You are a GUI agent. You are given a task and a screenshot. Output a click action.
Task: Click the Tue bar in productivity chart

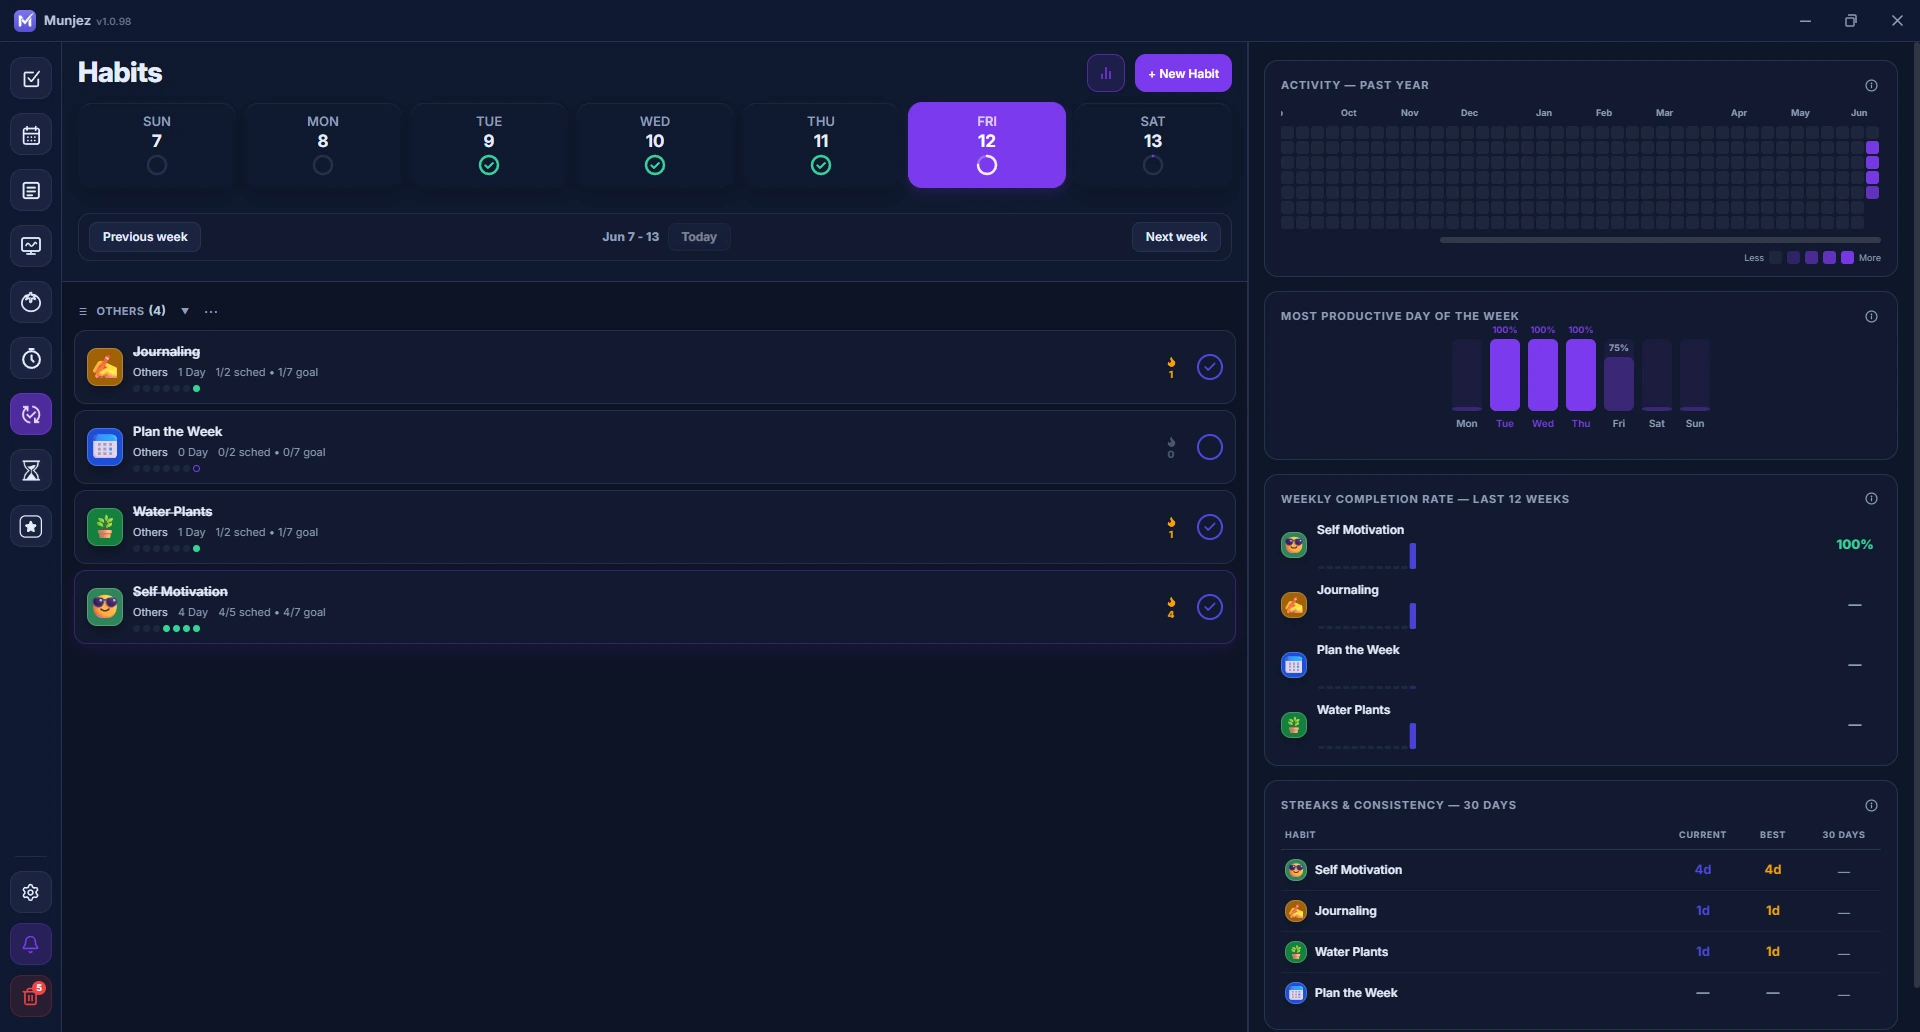point(1505,375)
